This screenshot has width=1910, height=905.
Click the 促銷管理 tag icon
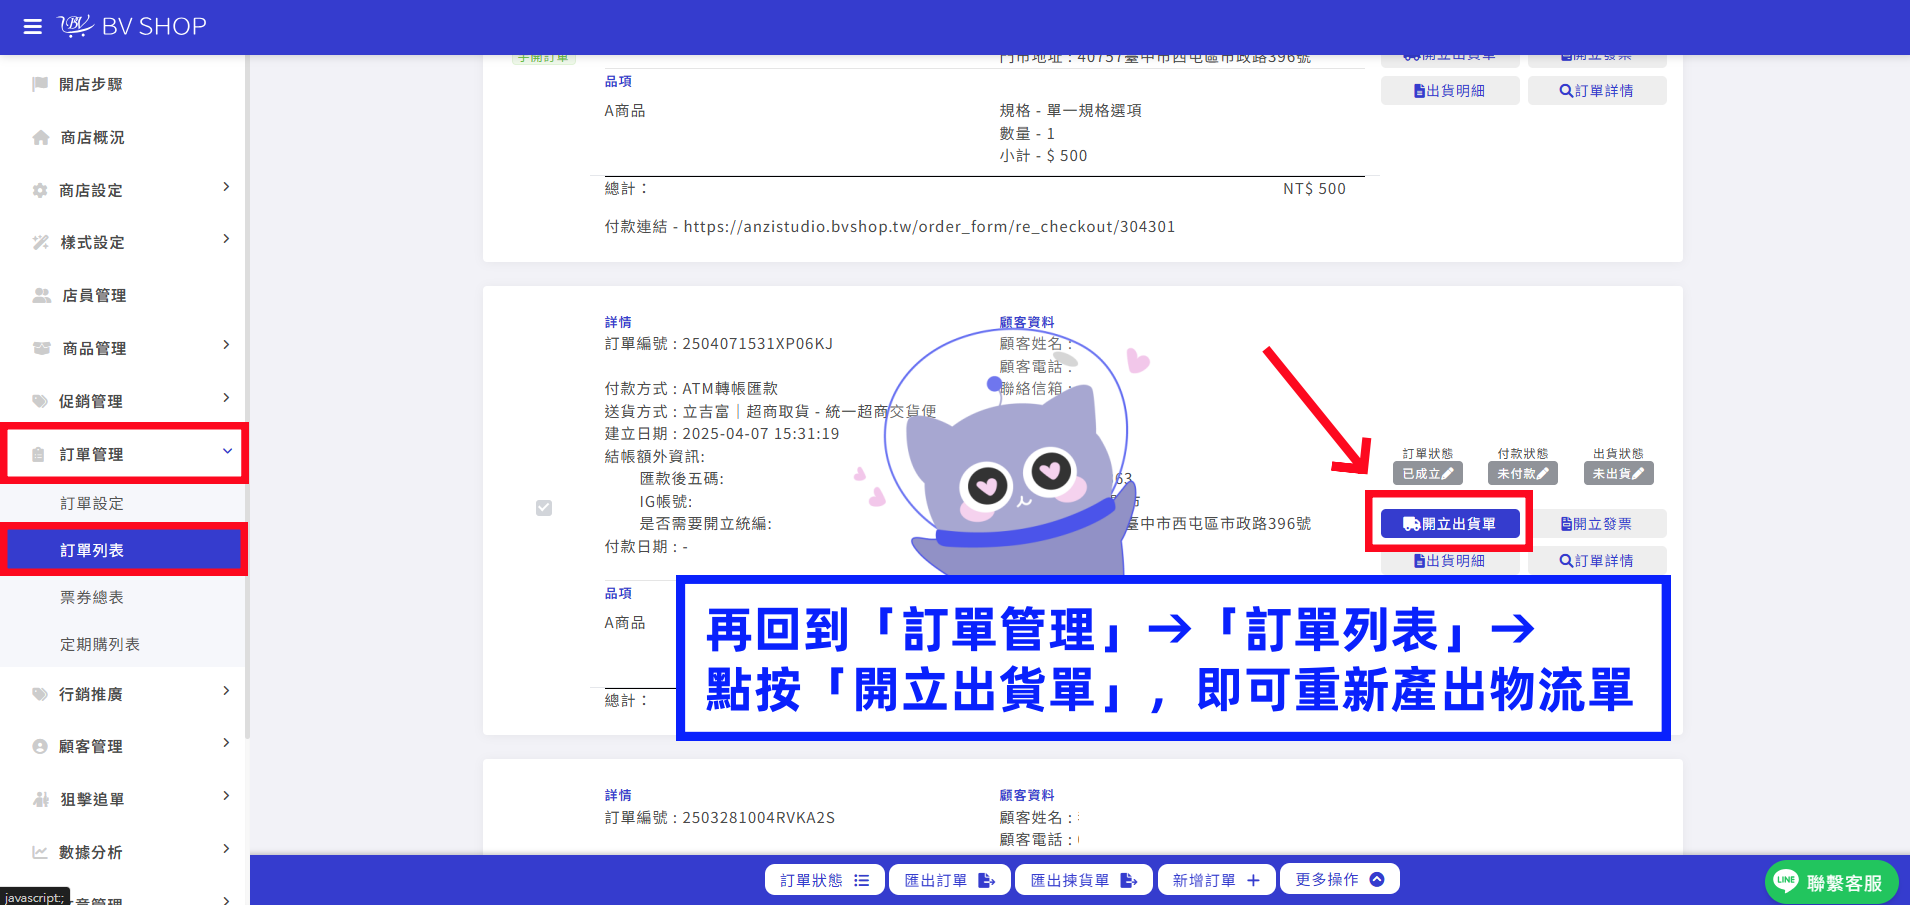pos(40,401)
